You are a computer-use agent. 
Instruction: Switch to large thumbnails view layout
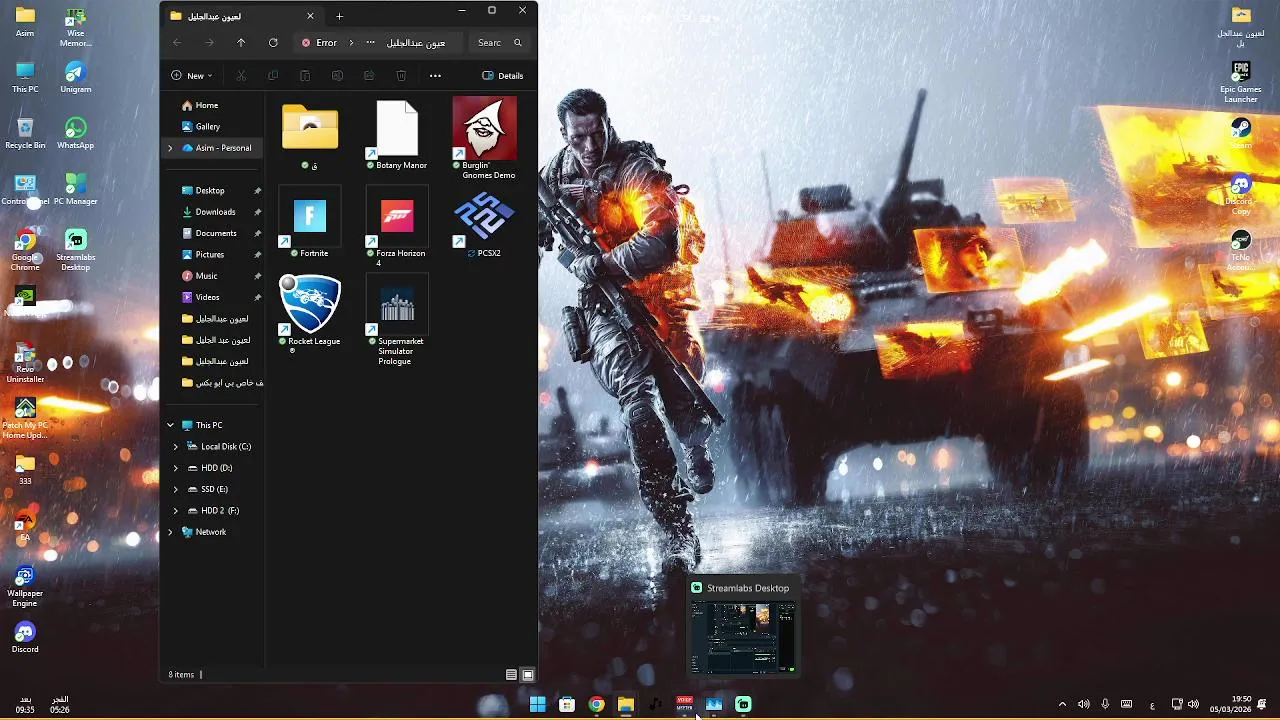click(528, 675)
